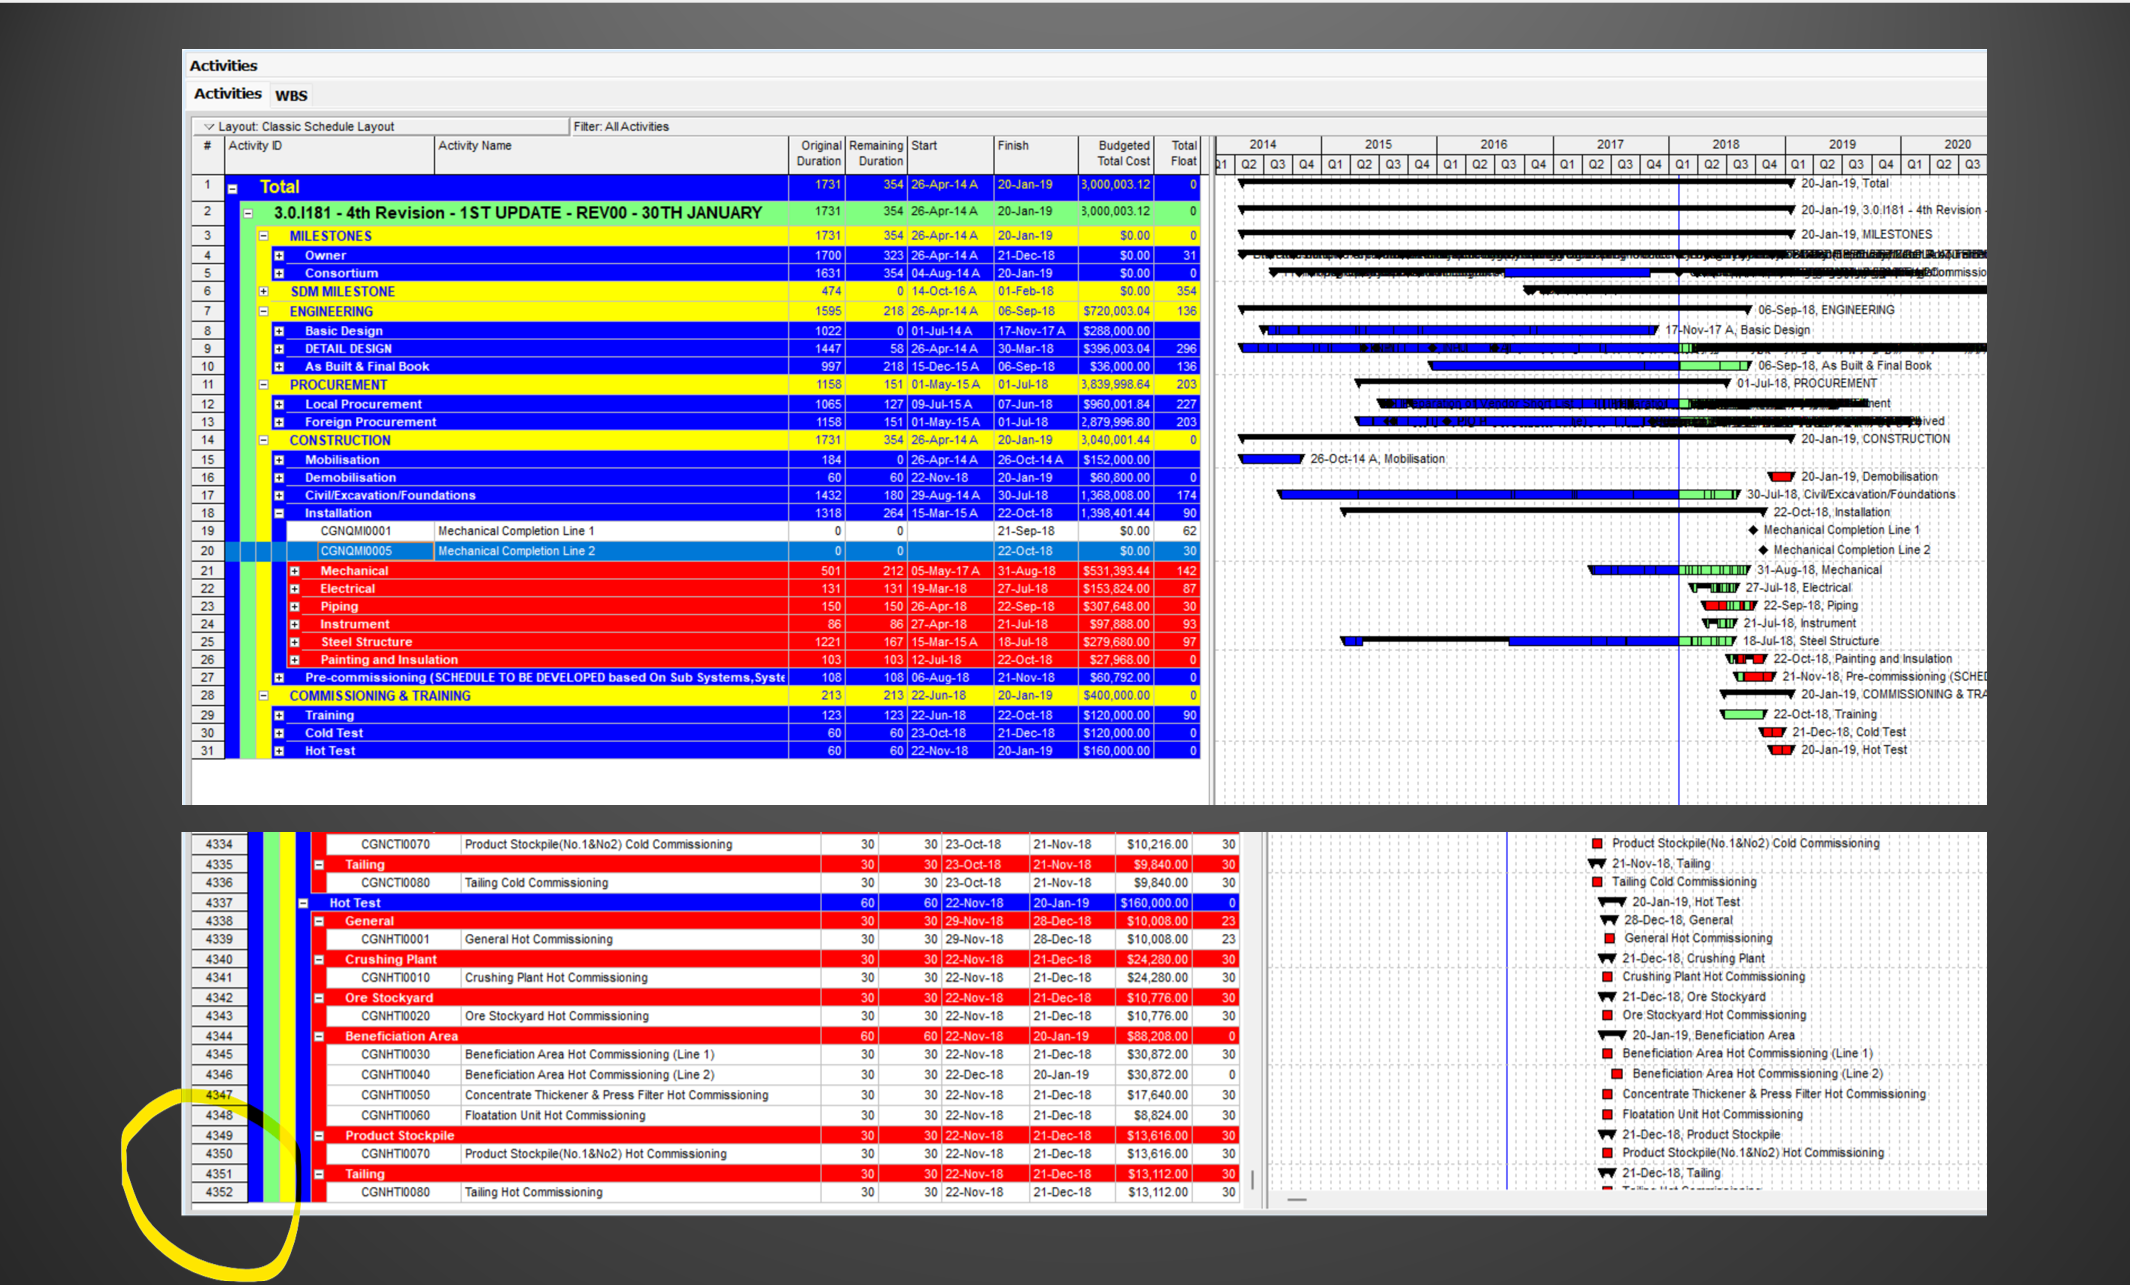Click the lower Gantt horizontal scrollbar thumb

click(x=1296, y=1200)
